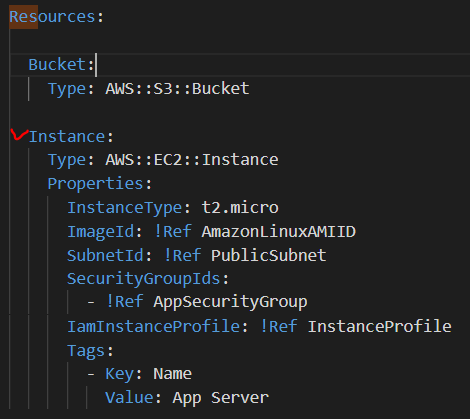Click 'PublicSubnet' reference value

coord(269,255)
